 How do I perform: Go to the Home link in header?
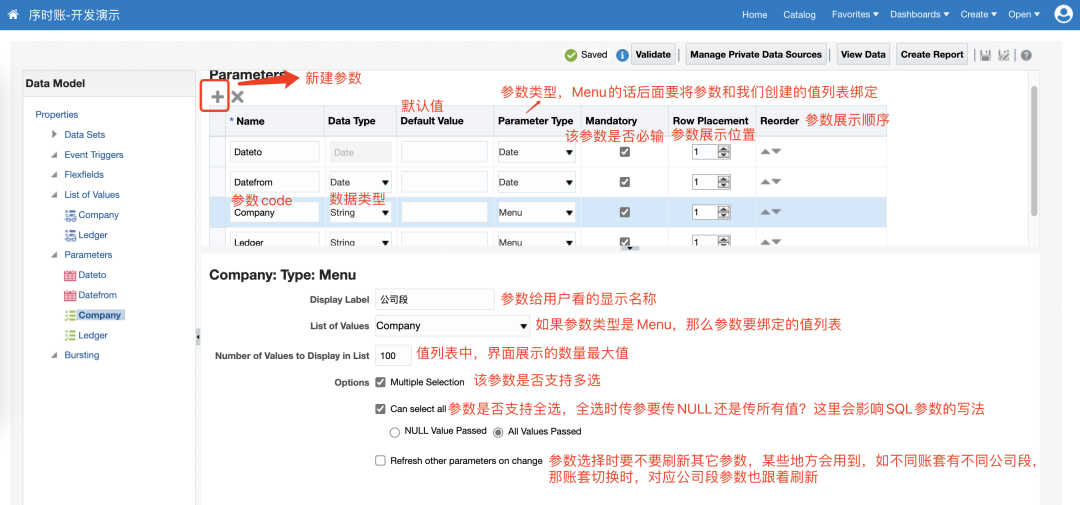click(x=754, y=14)
